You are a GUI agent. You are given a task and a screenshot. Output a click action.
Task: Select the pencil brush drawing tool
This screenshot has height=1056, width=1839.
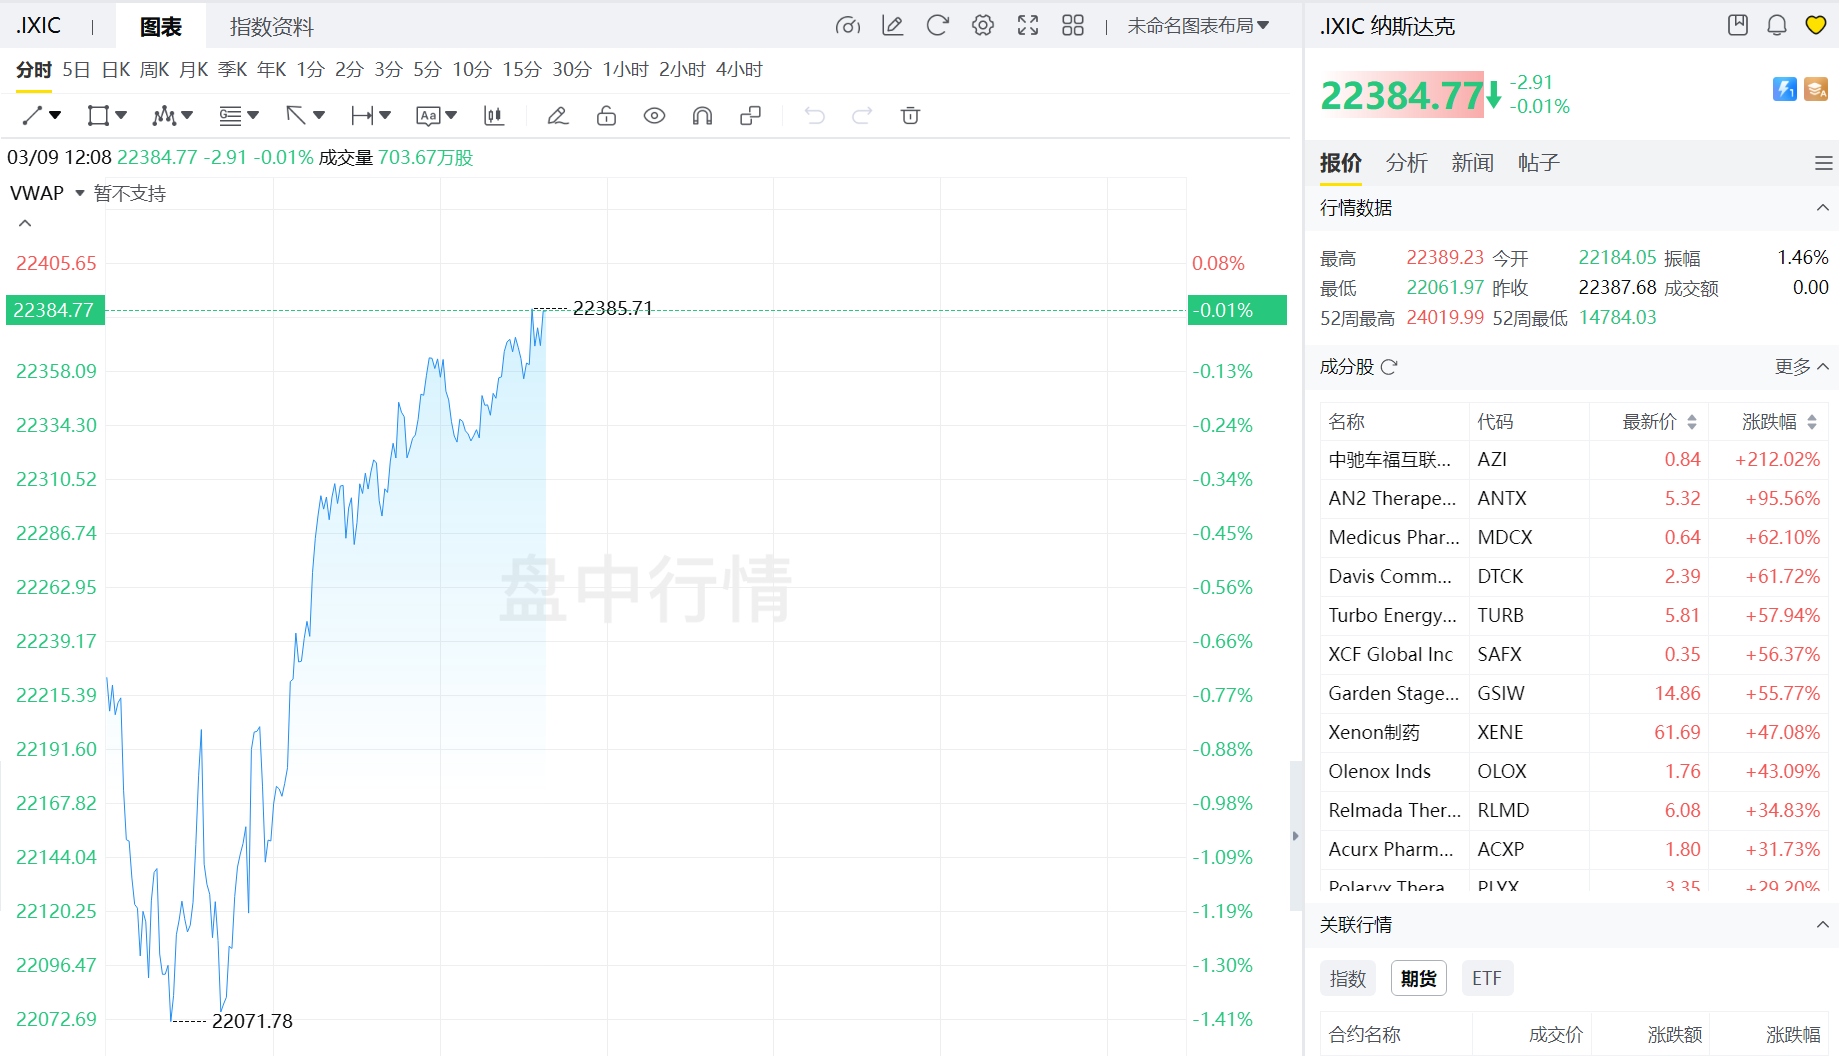pos(558,116)
